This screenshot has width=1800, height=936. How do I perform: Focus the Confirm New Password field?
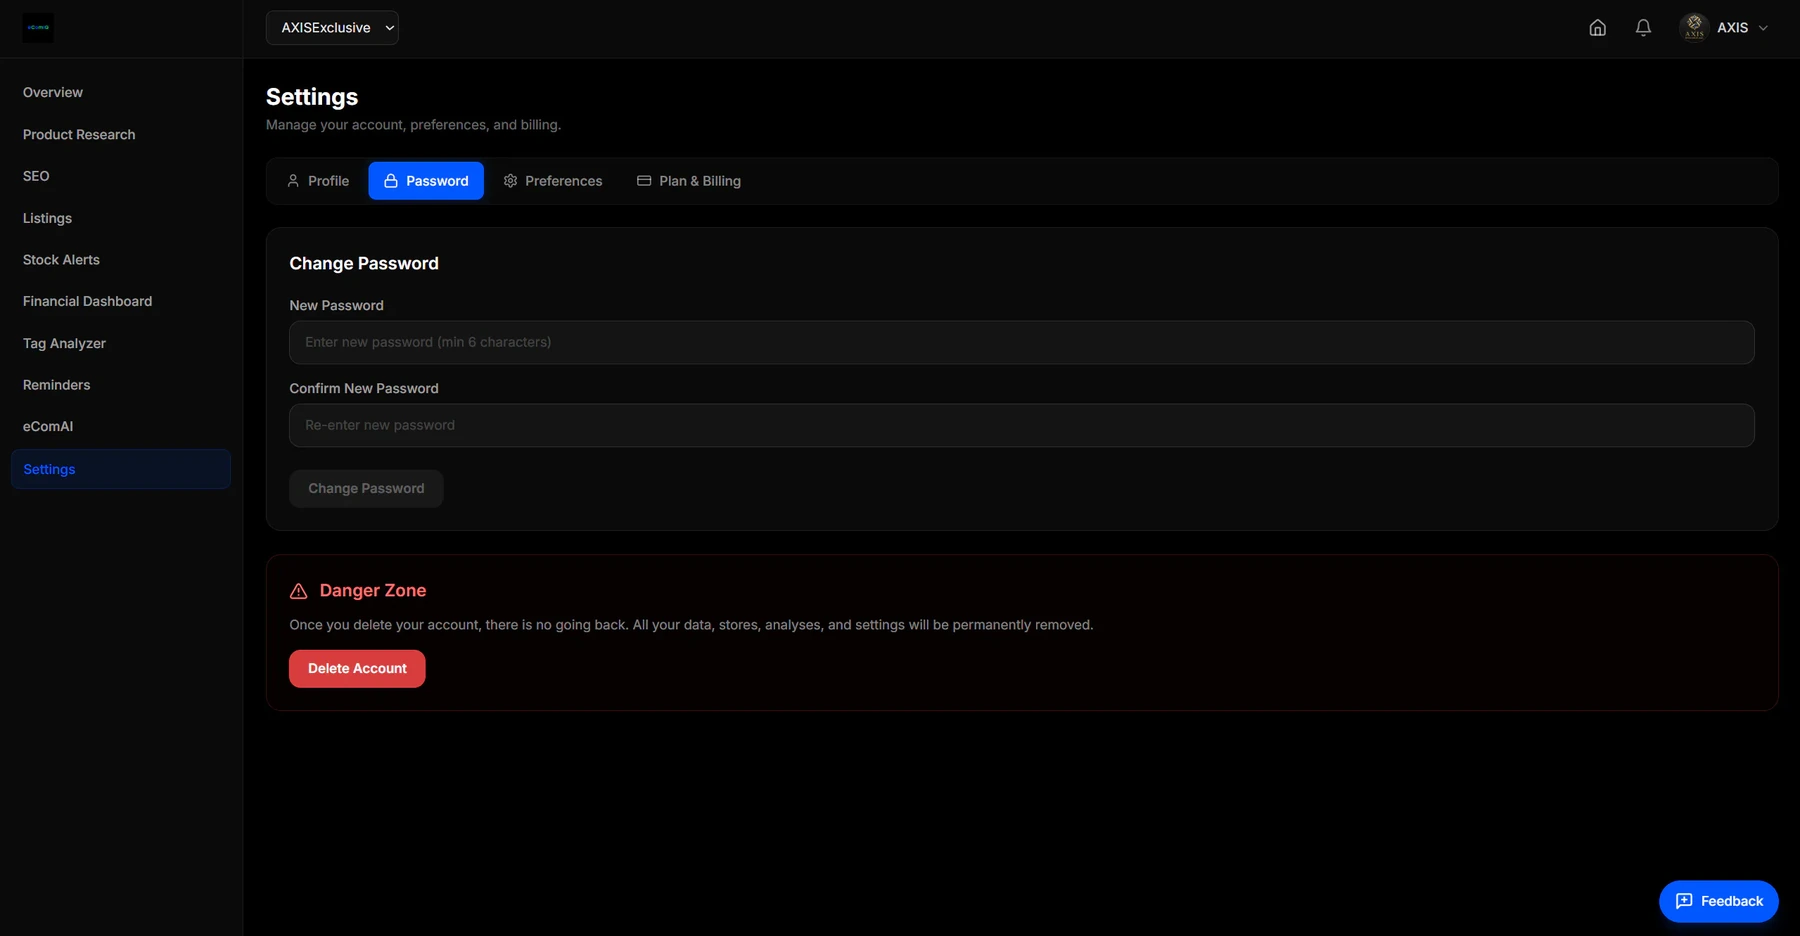pyautogui.click(x=1021, y=425)
